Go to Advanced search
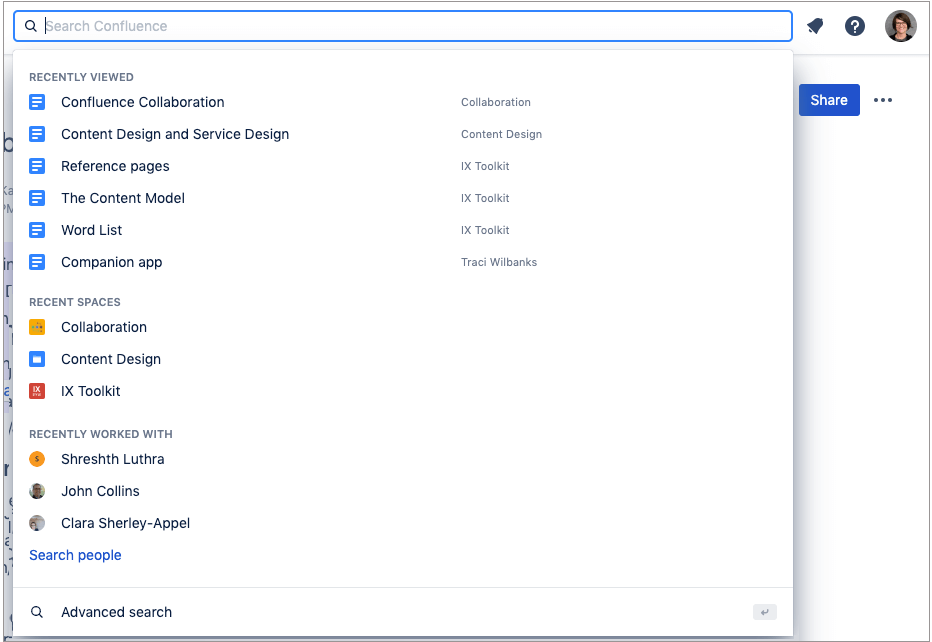The width and height of the screenshot is (932, 642). [116, 611]
